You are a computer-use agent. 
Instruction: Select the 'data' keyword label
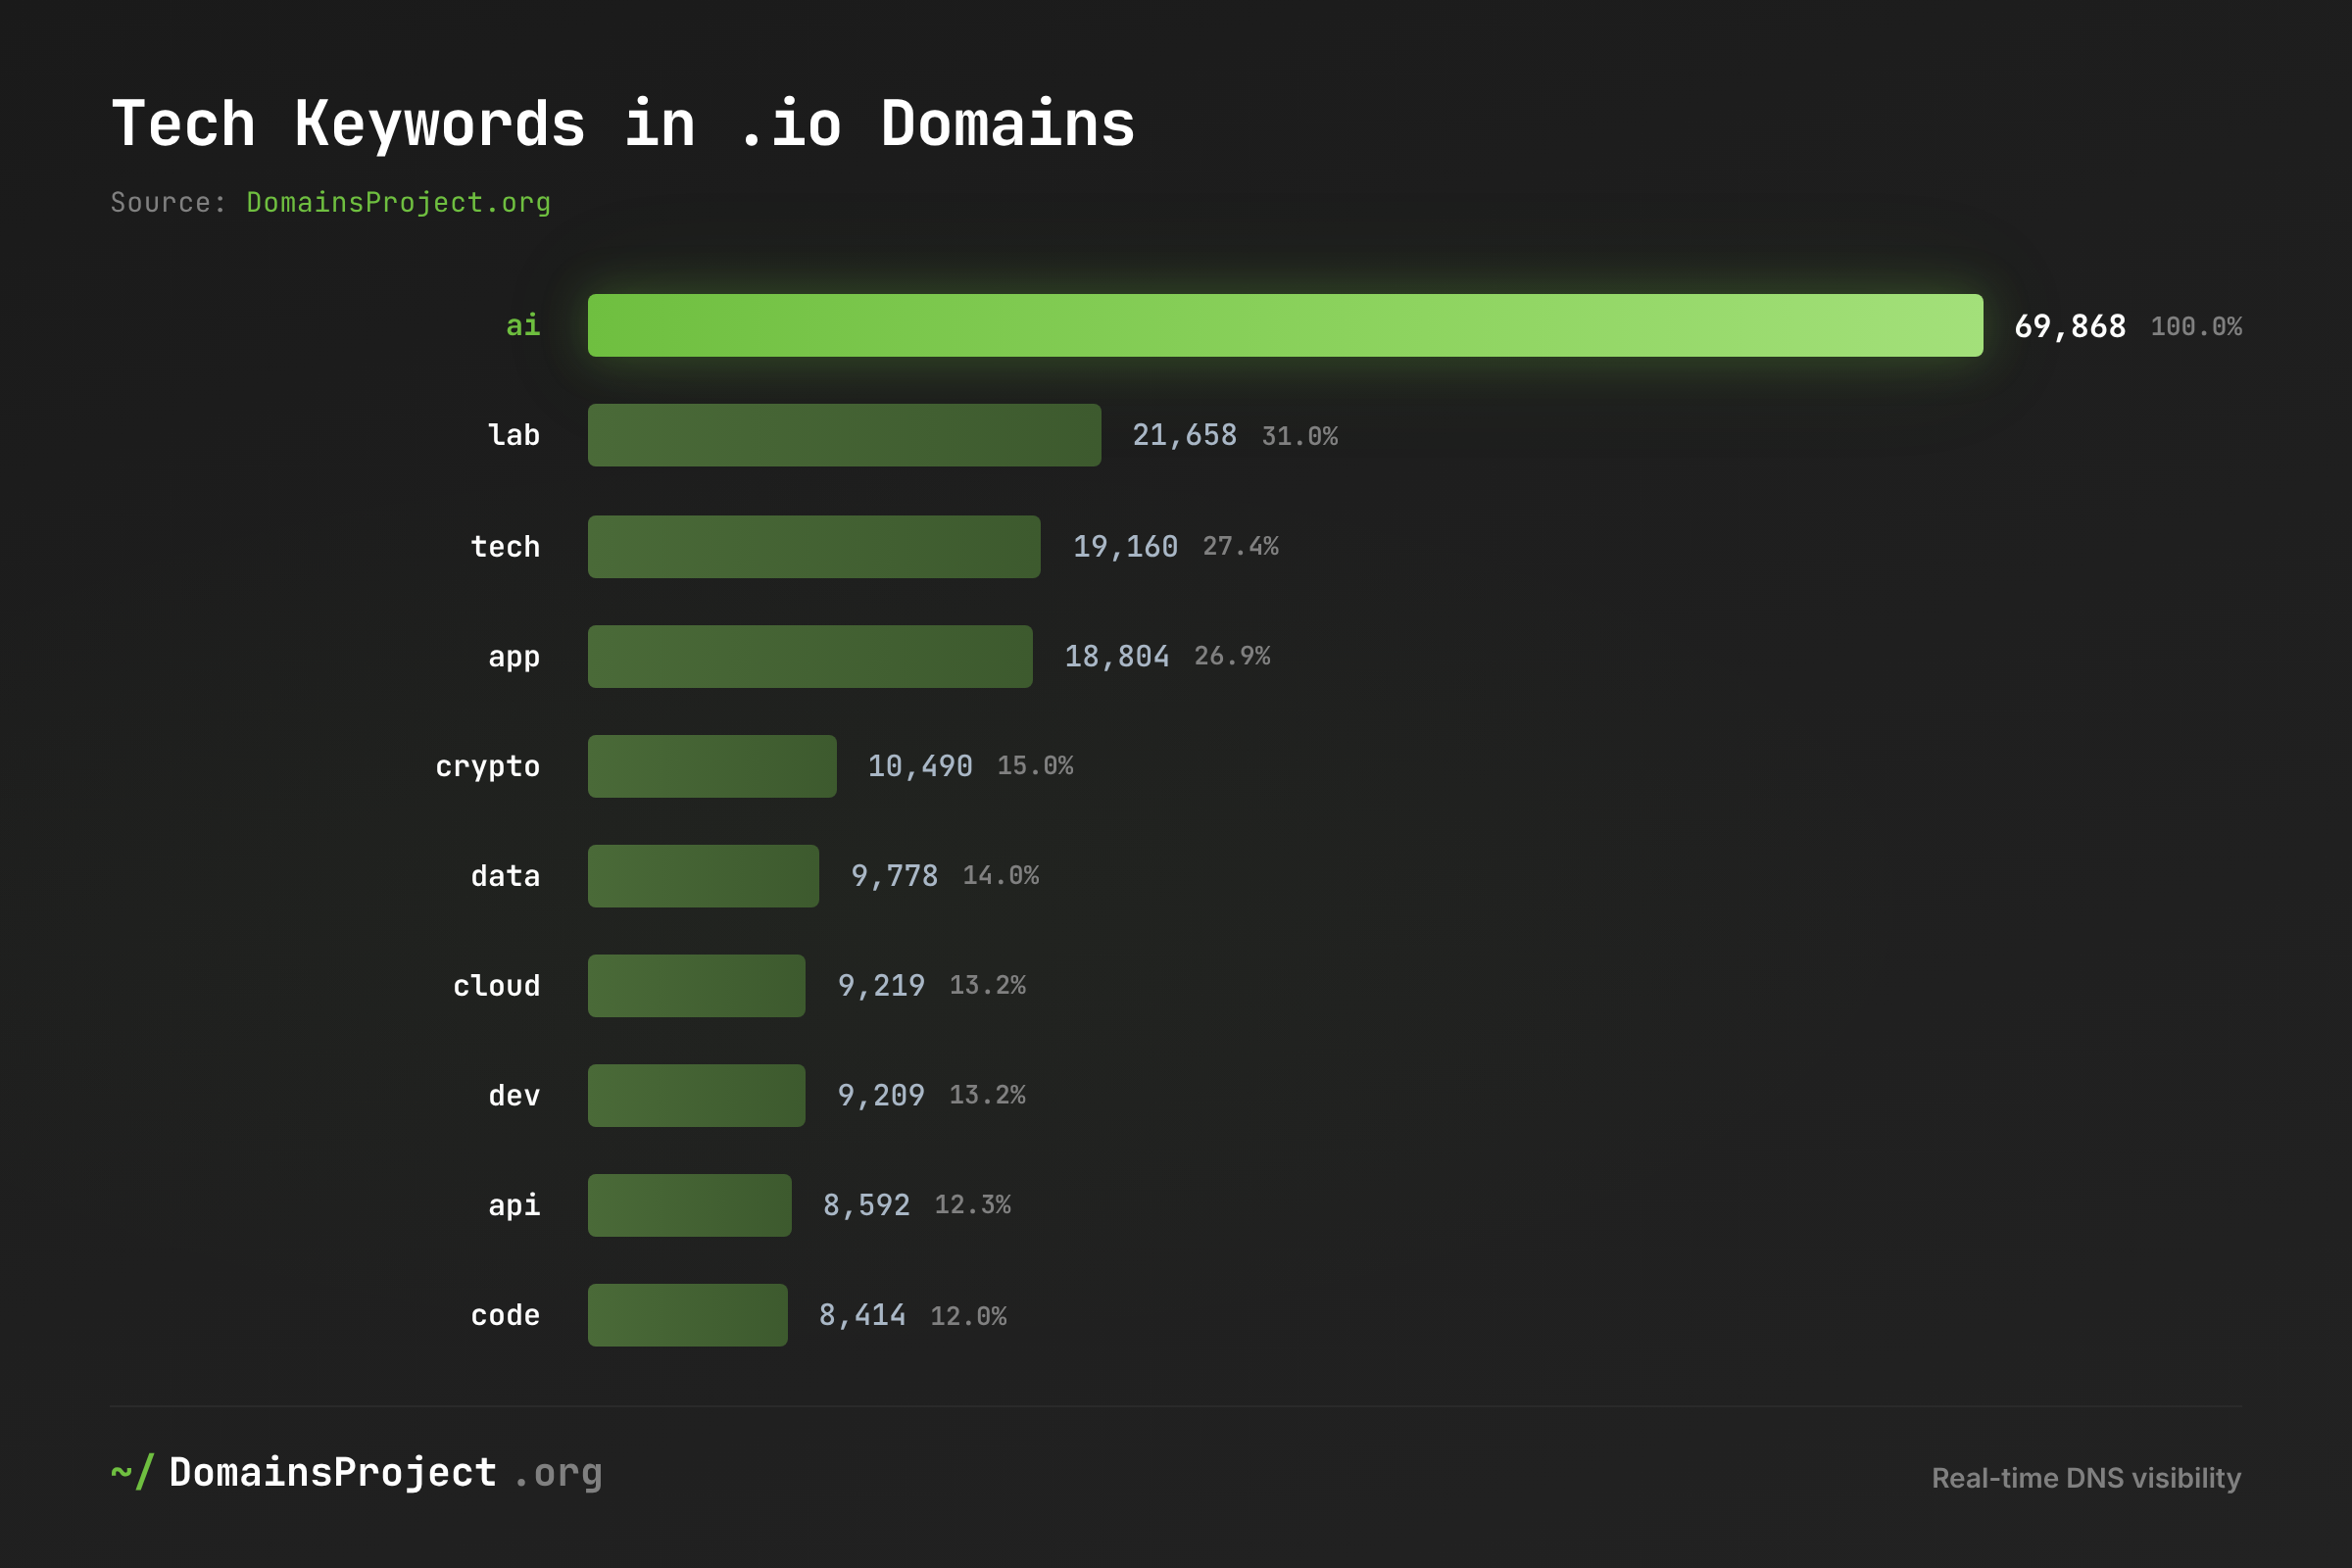[505, 876]
